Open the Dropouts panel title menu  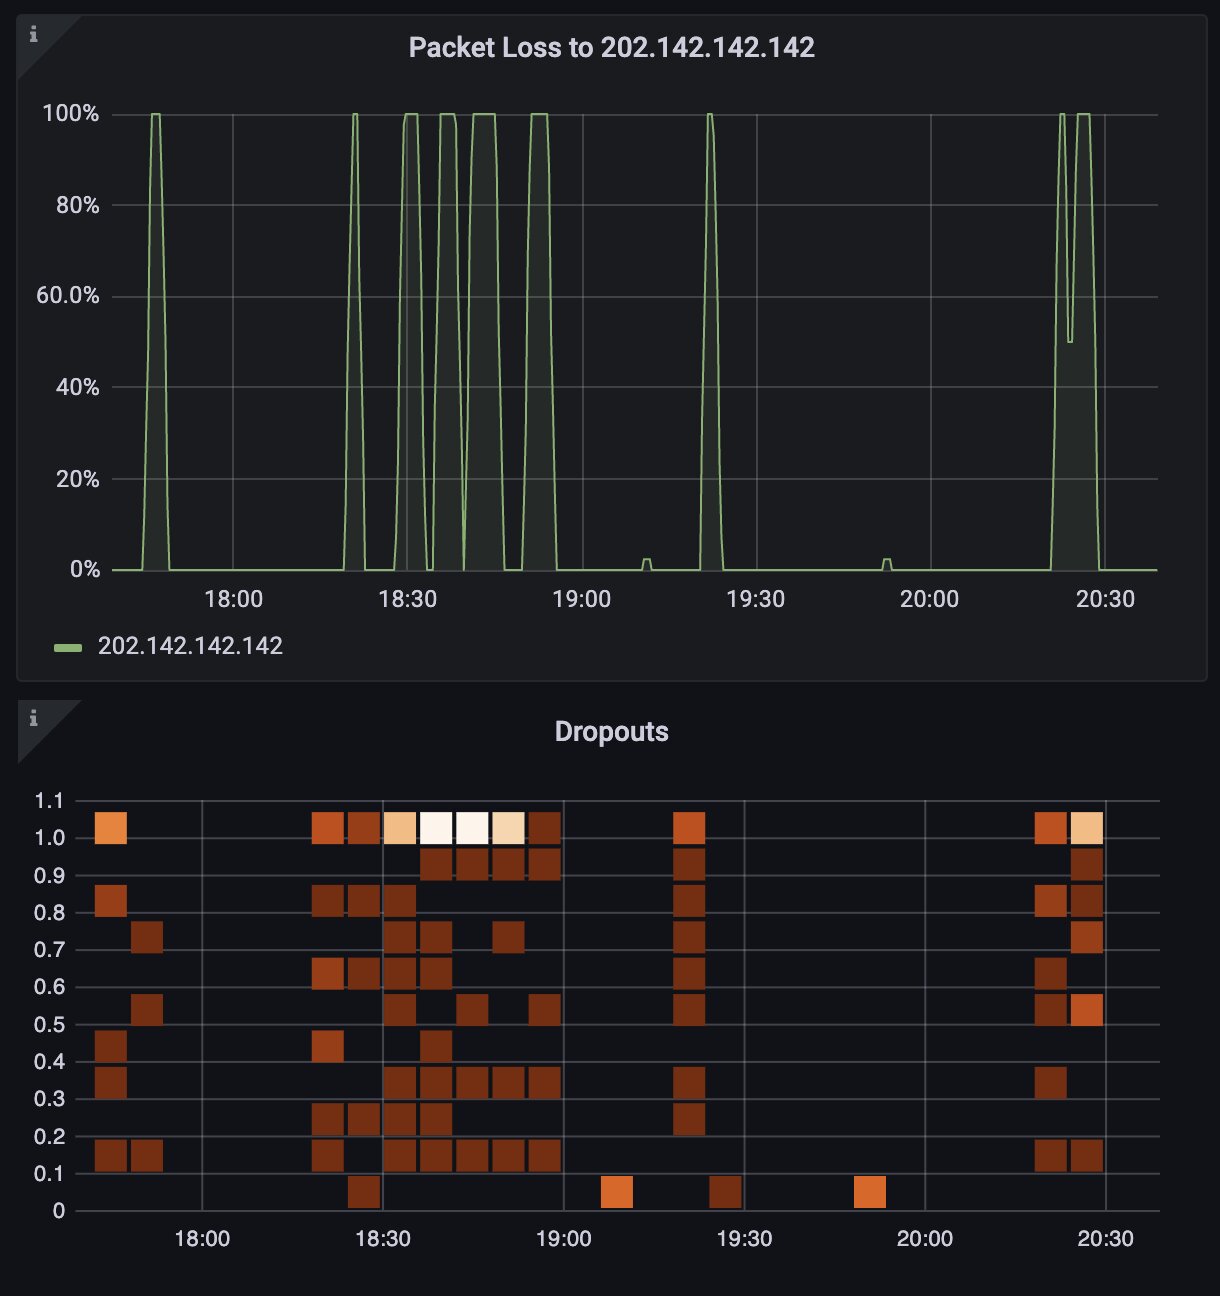(613, 731)
